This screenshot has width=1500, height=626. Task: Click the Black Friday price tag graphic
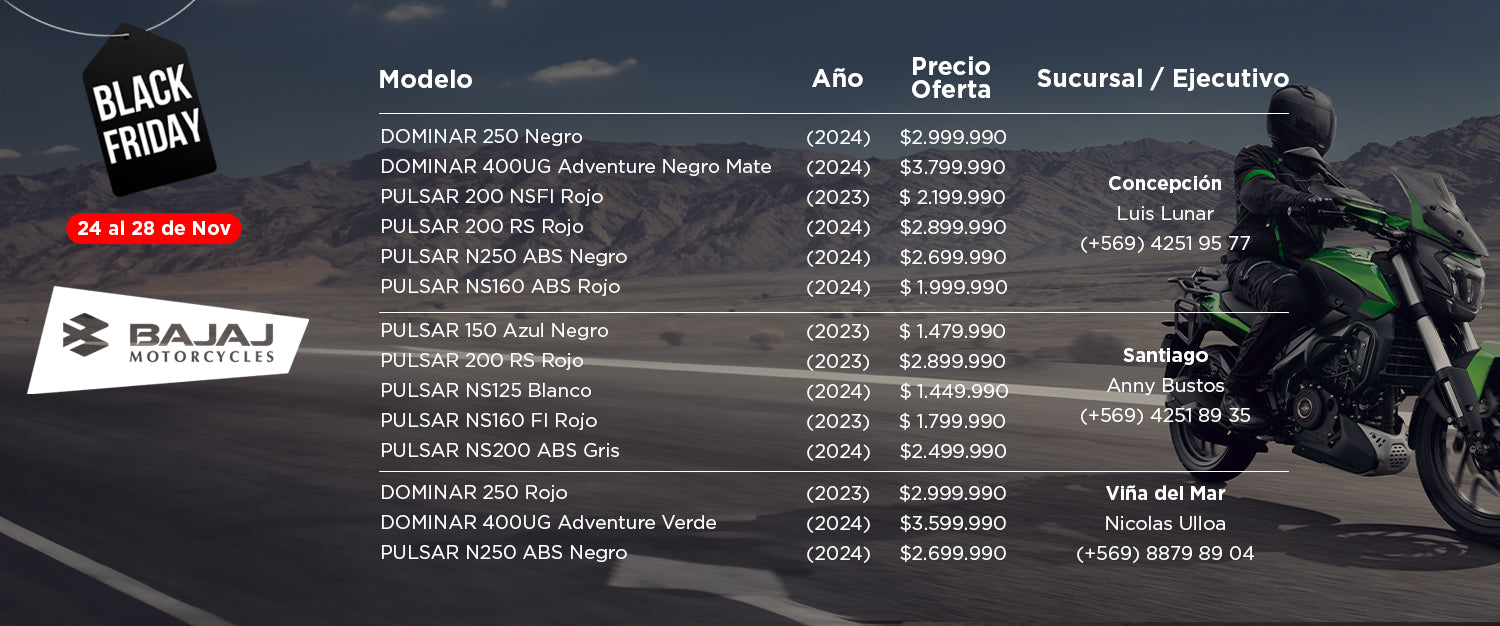coord(149,111)
